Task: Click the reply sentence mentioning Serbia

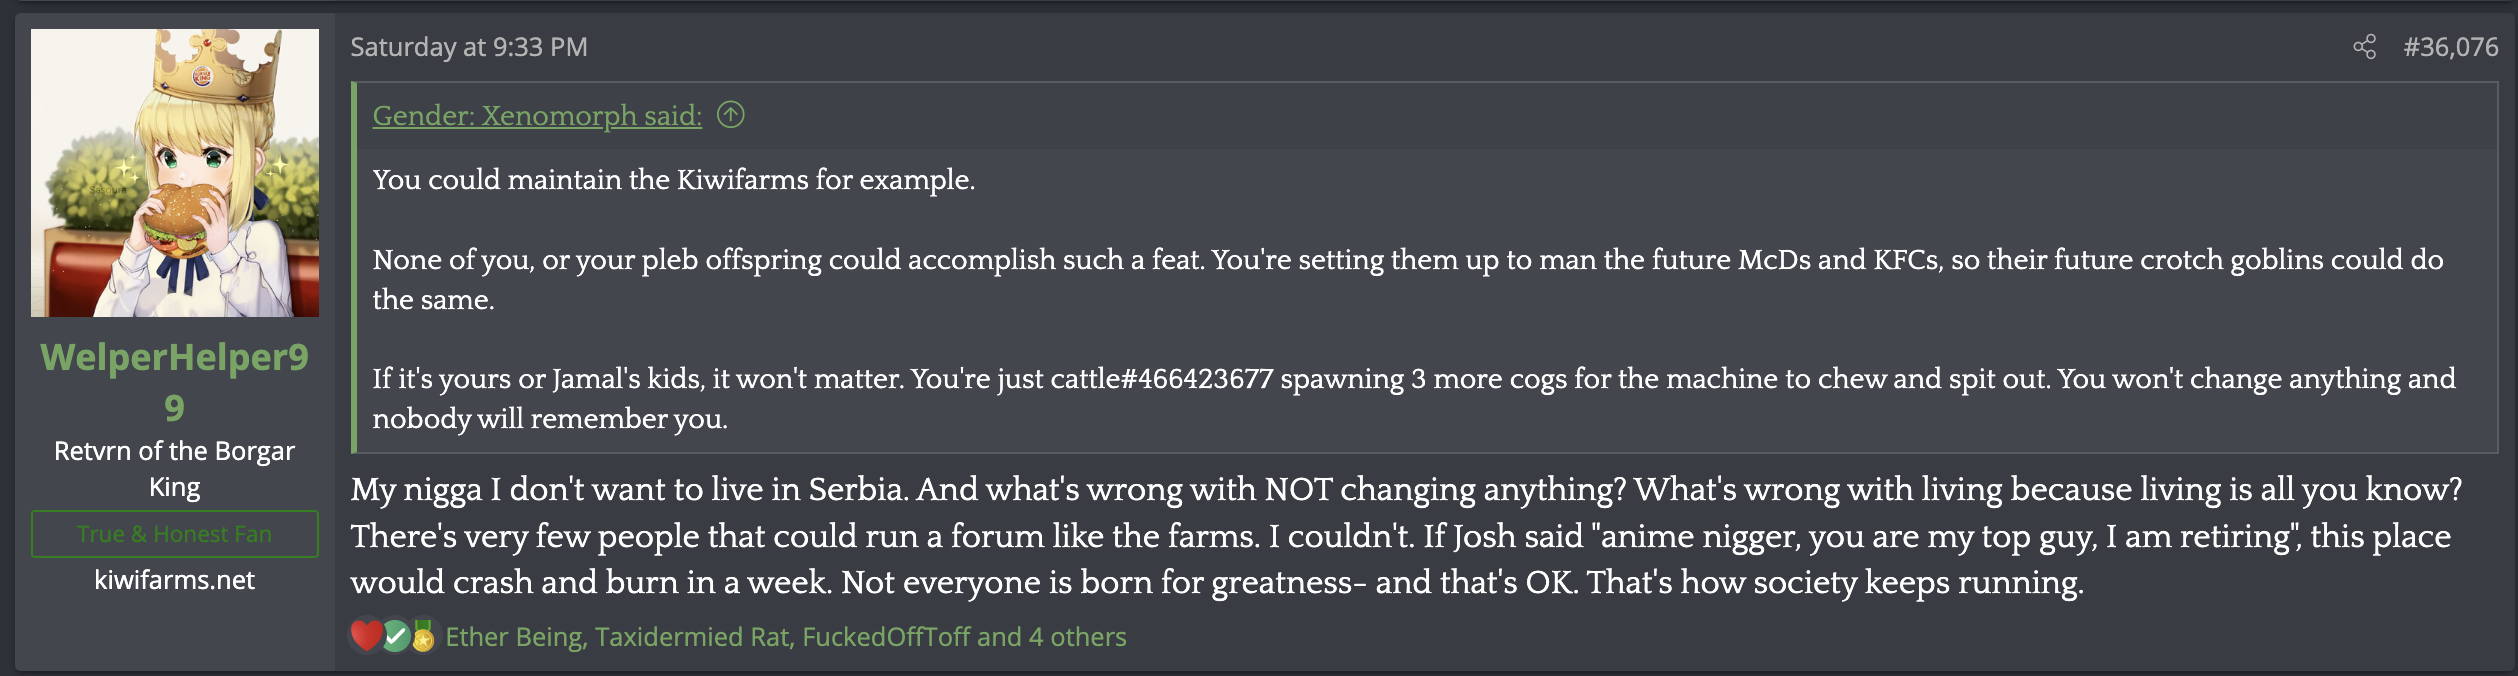Action: tap(630, 490)
